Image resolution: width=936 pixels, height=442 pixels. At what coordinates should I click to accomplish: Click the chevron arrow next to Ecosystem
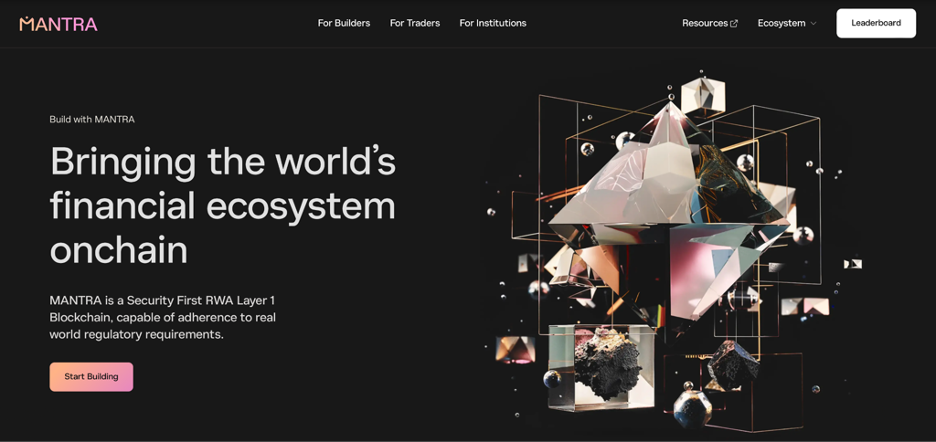coord(812,24)
